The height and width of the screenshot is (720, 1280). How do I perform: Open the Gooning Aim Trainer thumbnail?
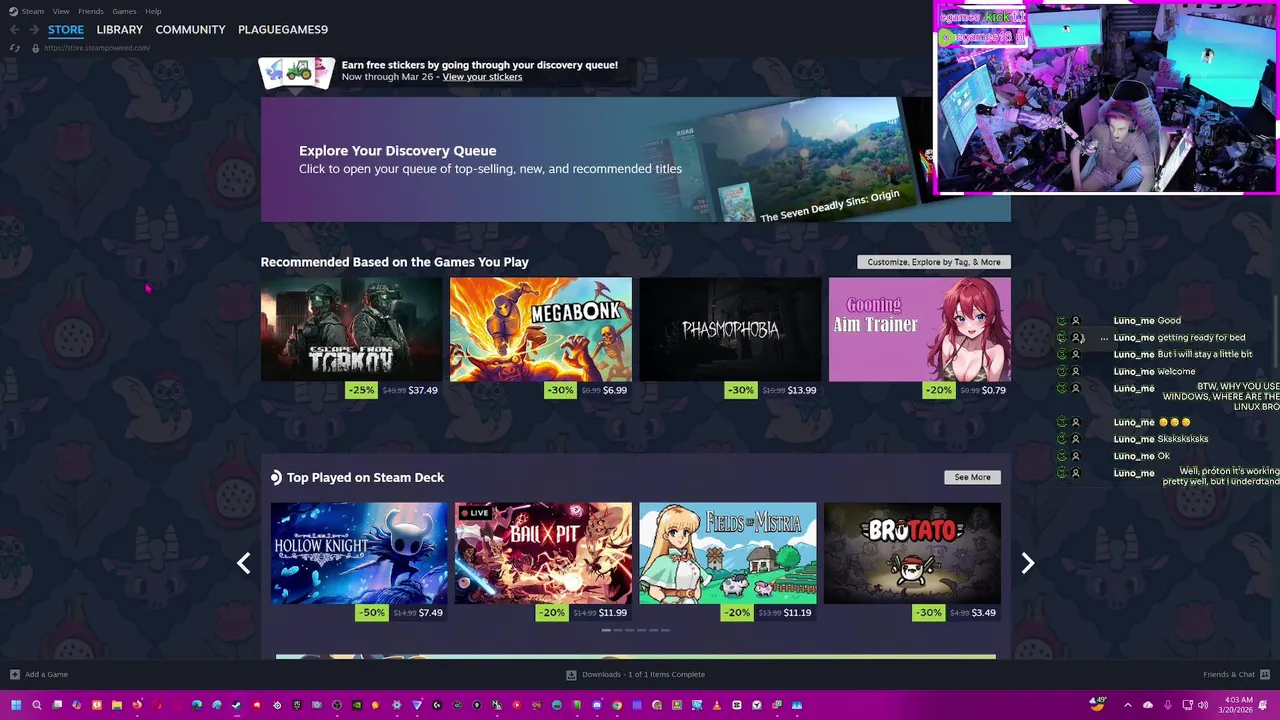pyautogui.click(x=920, y=329)
